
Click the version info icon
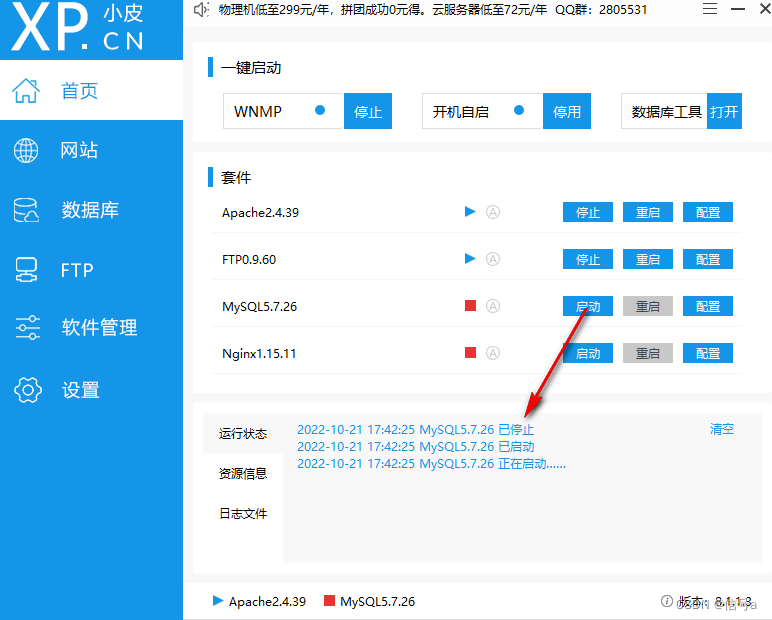[667, 601]
